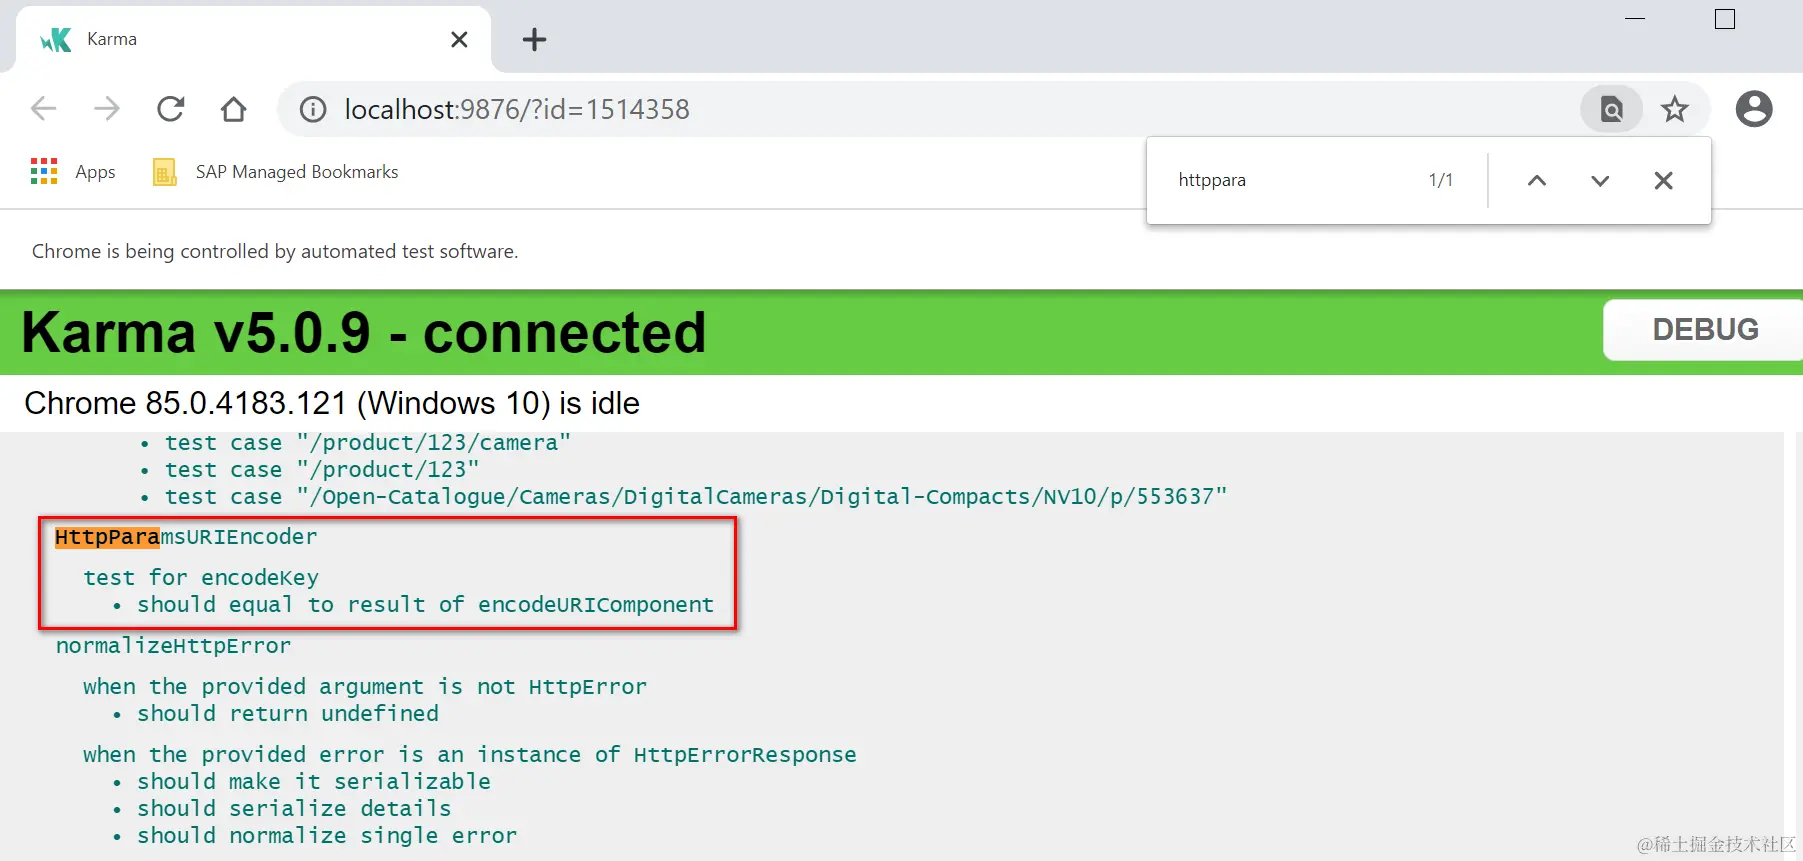Select the Karma tab
The image size is (1803, 861).
pos(255,39)
